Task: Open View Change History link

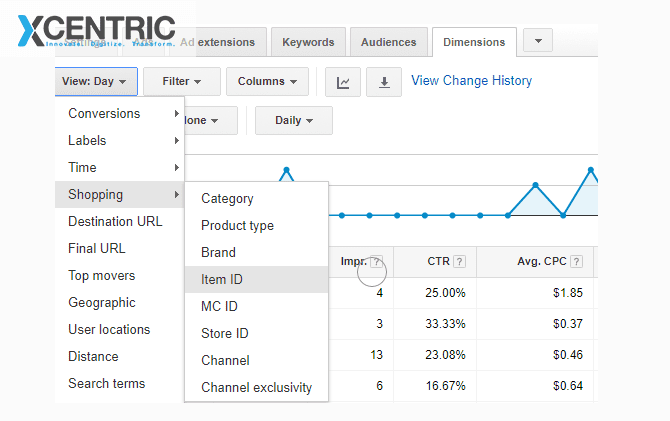Action: pyautogui.click(x=471, y=80)
